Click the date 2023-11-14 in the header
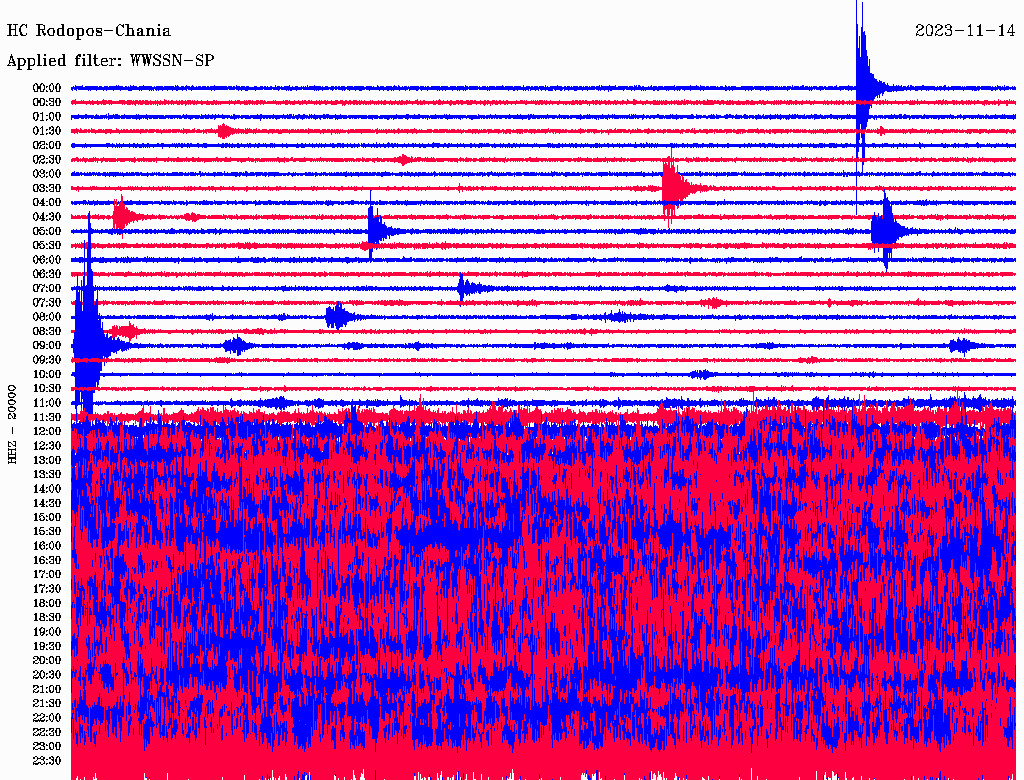Viewport: 1024px width, 780px height. tap(965, 31)
